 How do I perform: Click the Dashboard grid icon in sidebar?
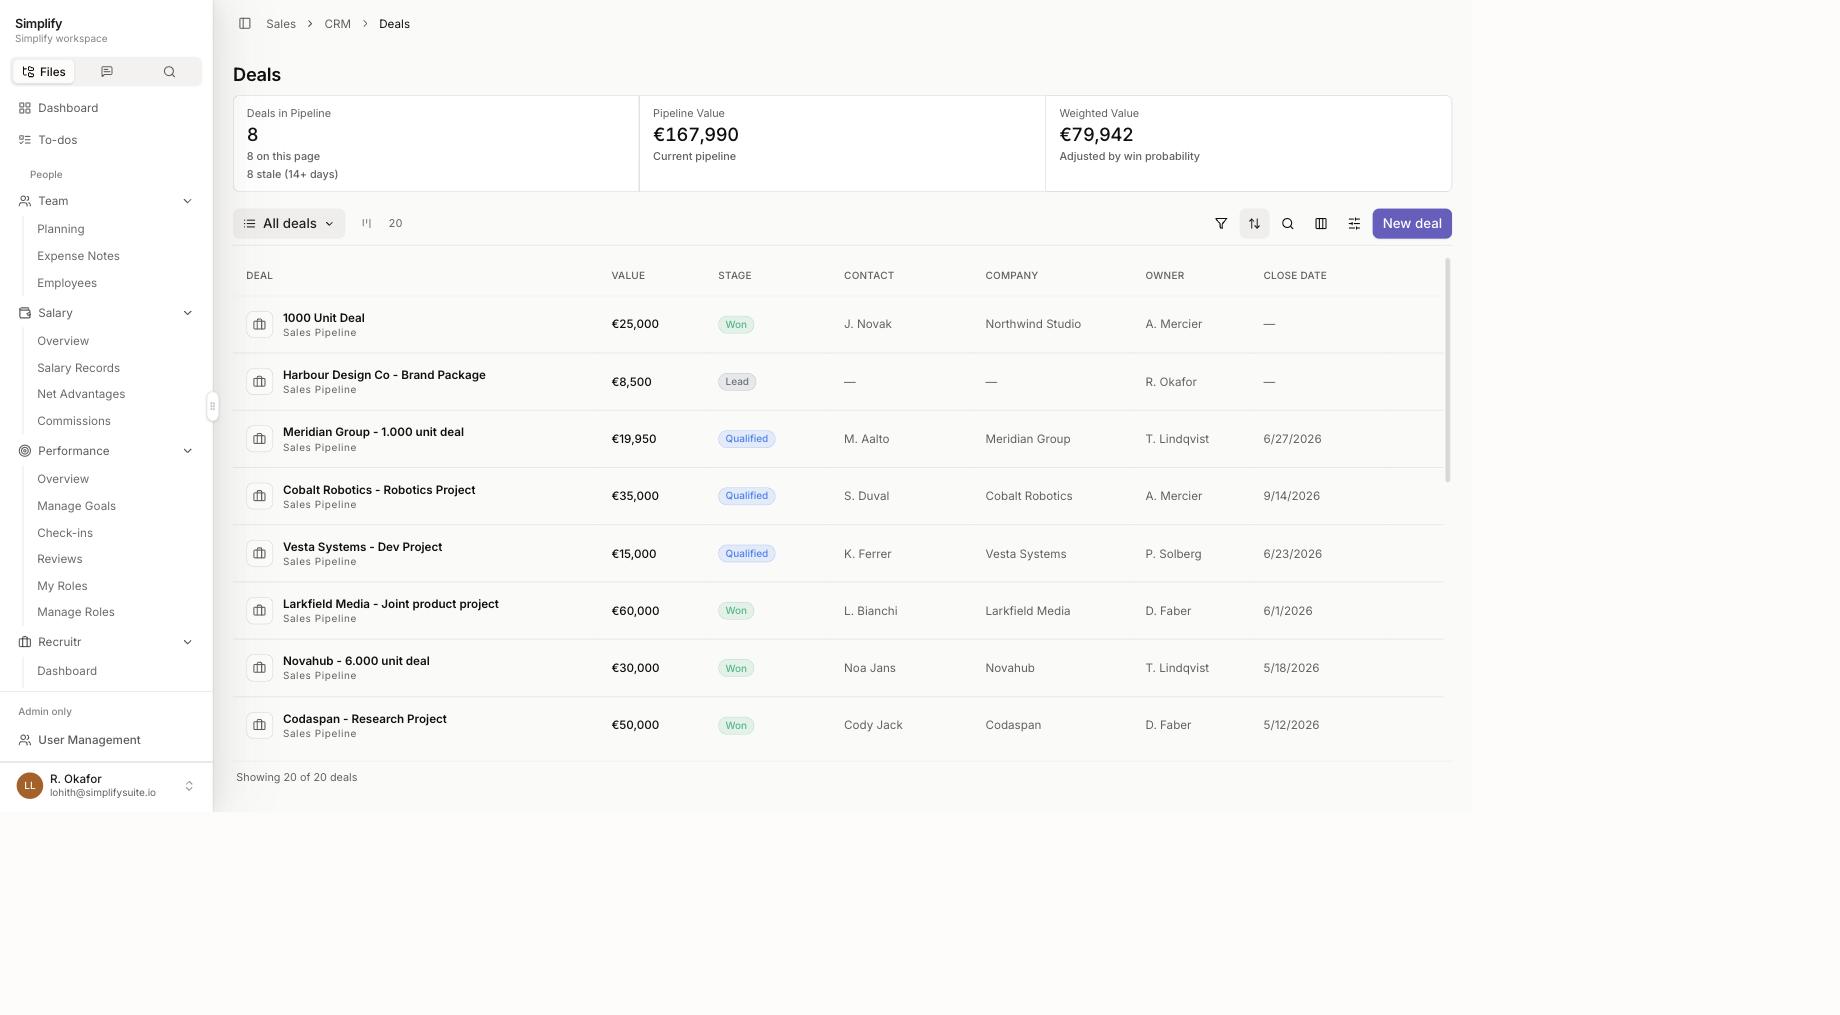(25, 108)
